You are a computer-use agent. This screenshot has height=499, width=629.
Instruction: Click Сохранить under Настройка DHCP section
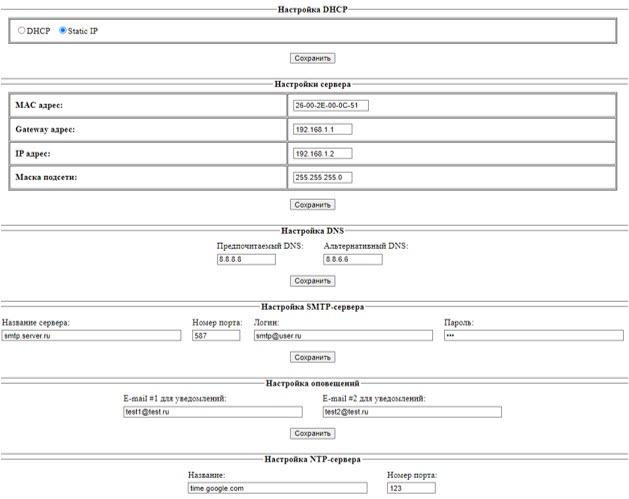pyautogui.click(x=312, y=59)
